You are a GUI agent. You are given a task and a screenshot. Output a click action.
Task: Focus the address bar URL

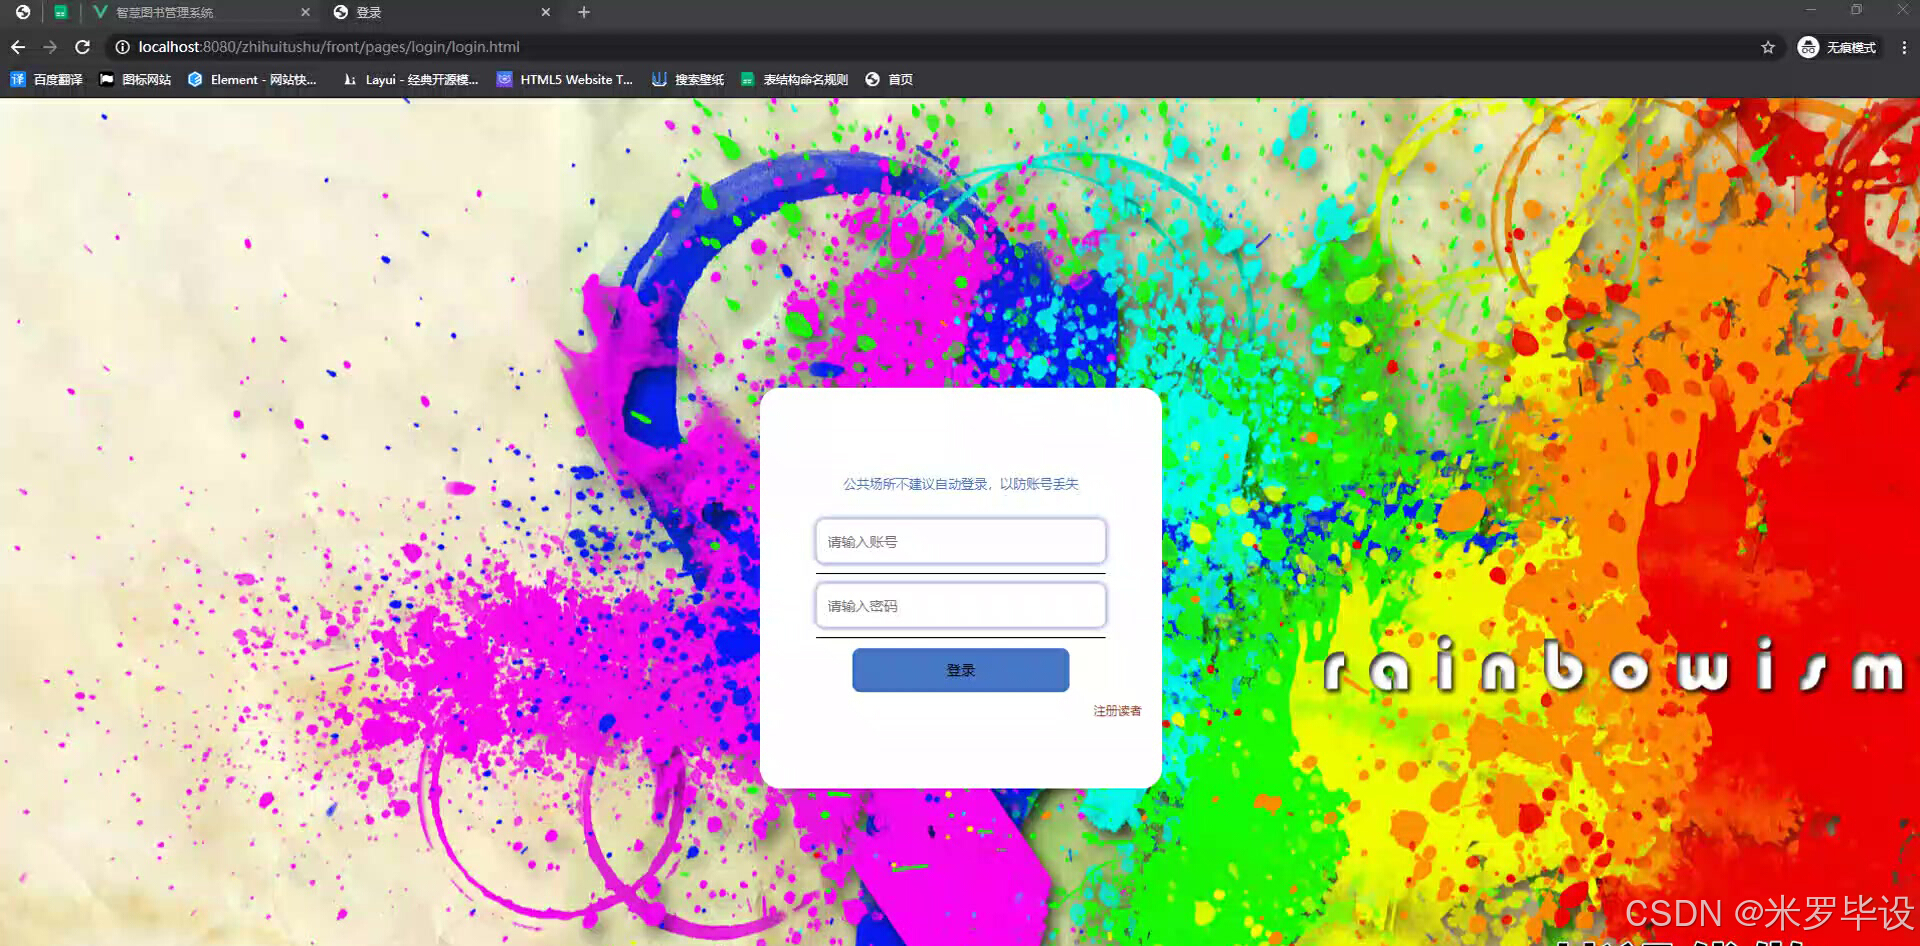[x=329, y=47]
